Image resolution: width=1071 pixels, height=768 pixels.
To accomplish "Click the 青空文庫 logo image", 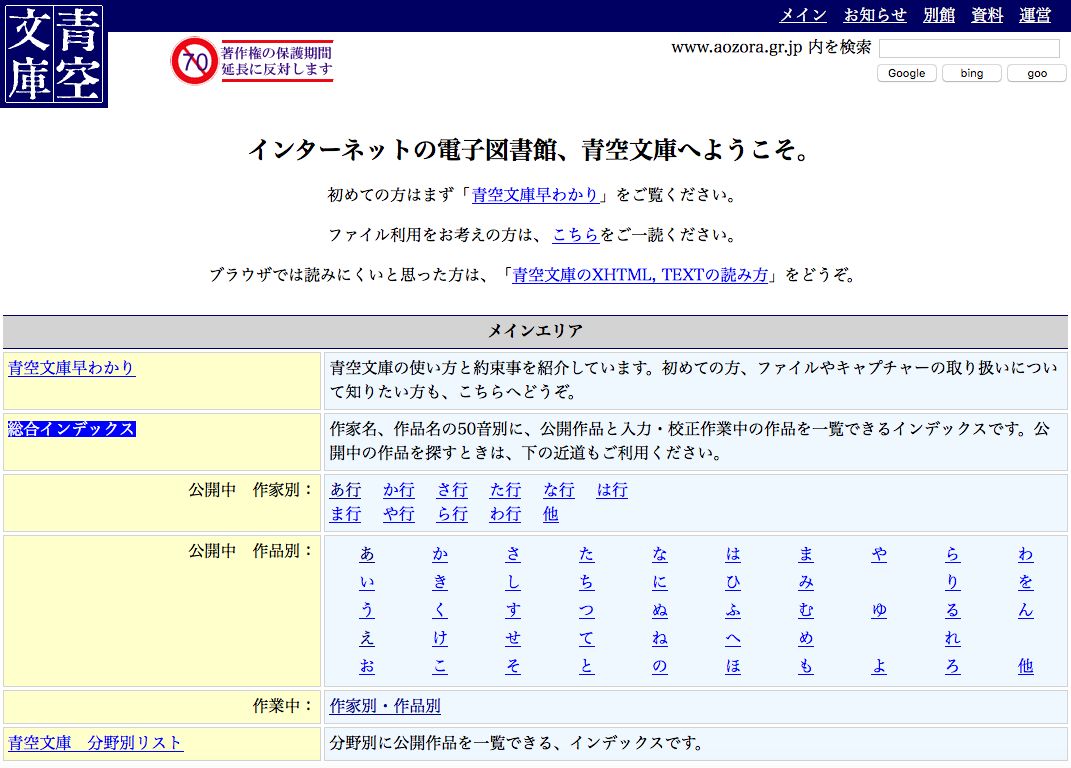I will click(54, 54).
